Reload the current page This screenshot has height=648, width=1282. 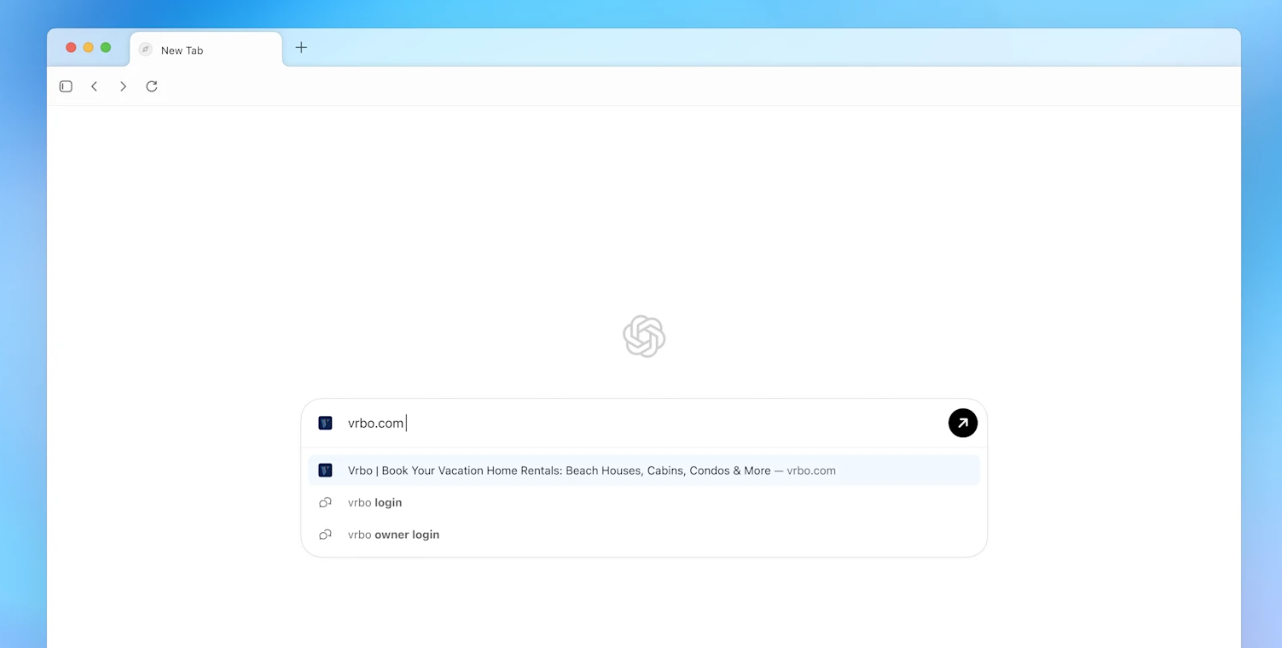coord(152,87)
